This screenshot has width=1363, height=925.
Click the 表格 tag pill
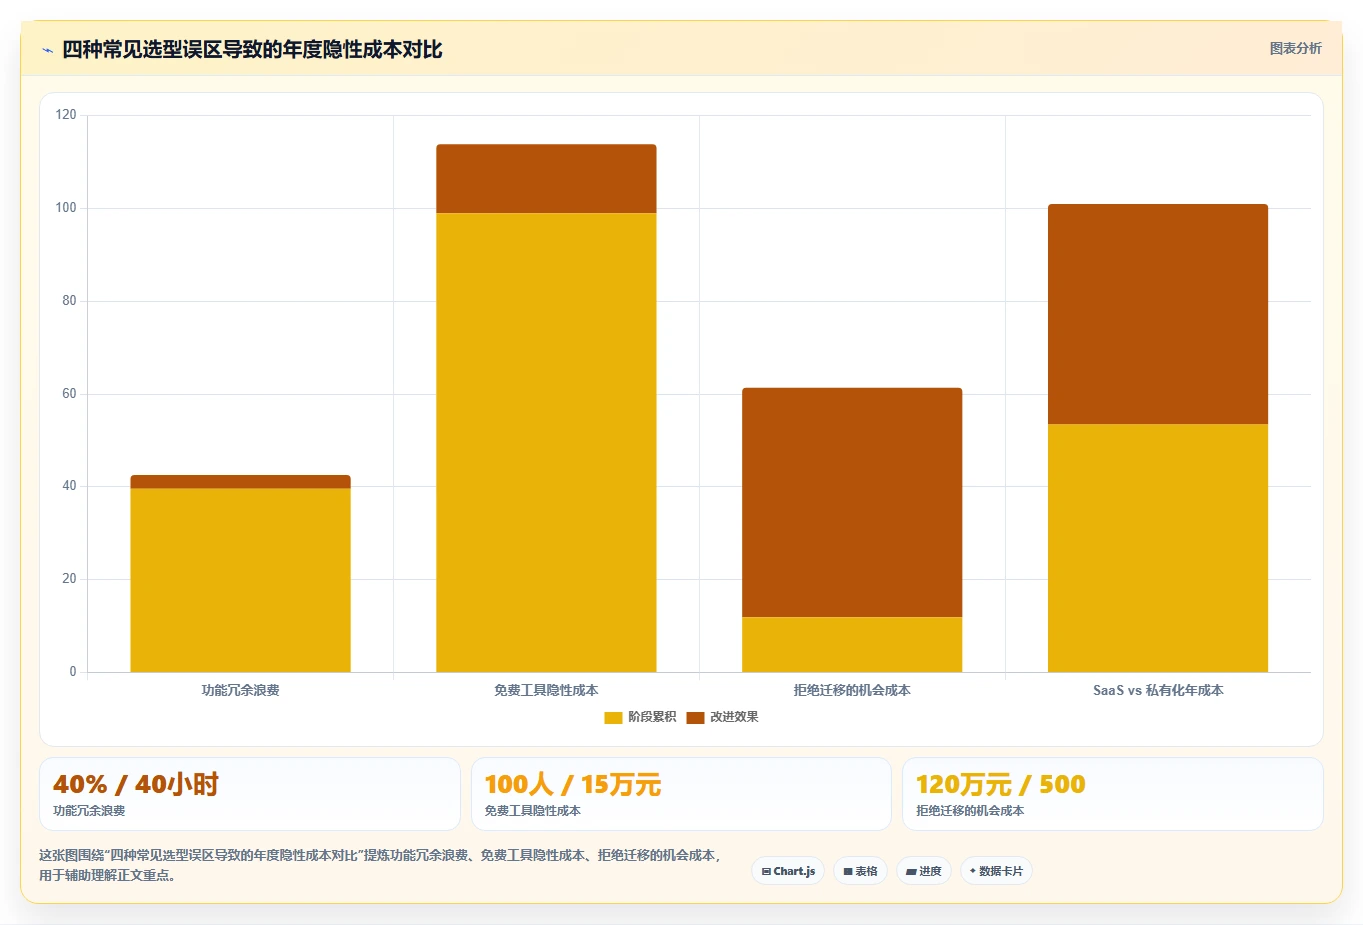click(860, 871)
